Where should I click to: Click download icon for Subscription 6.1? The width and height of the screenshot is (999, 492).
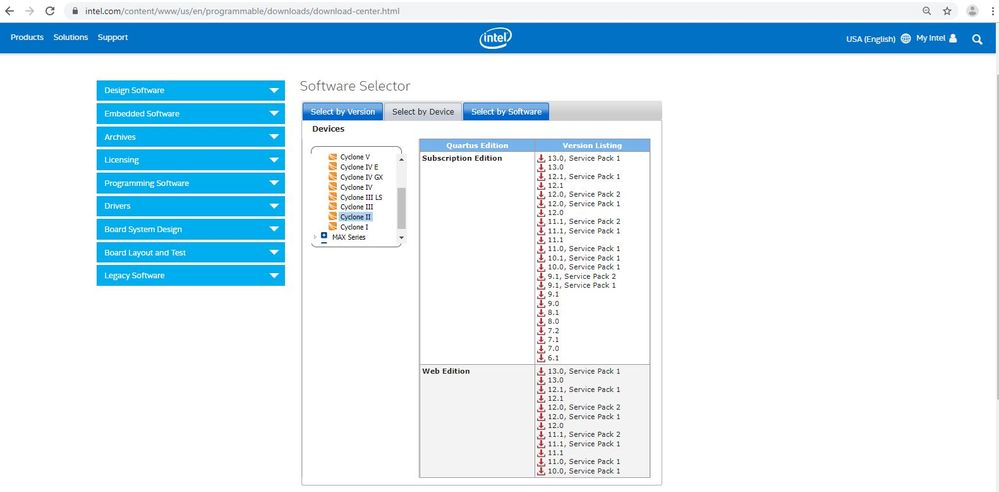click(x=542, y=358)
